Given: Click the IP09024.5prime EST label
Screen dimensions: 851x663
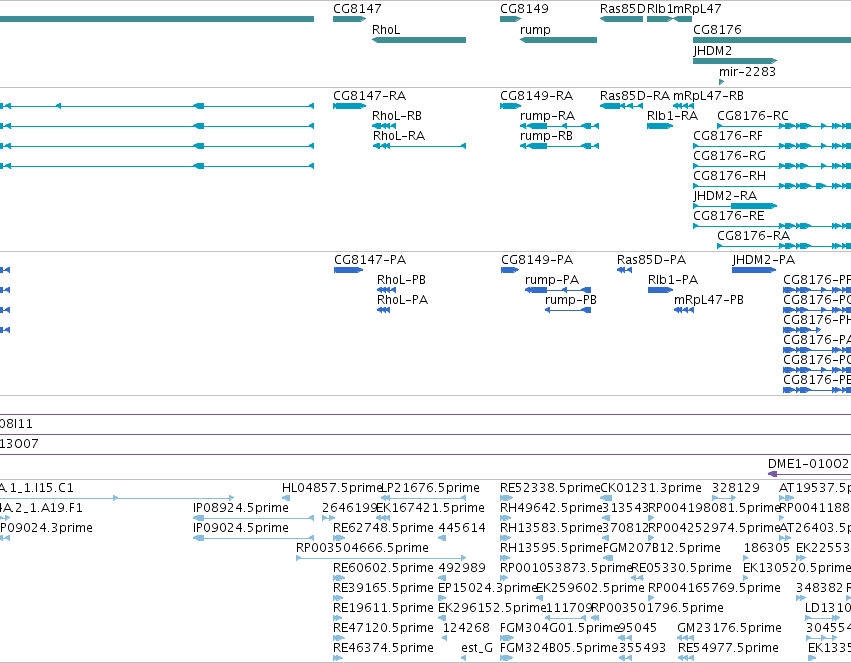Looking at the screenshot, I should pyautogui.click(x=241, y=528).
